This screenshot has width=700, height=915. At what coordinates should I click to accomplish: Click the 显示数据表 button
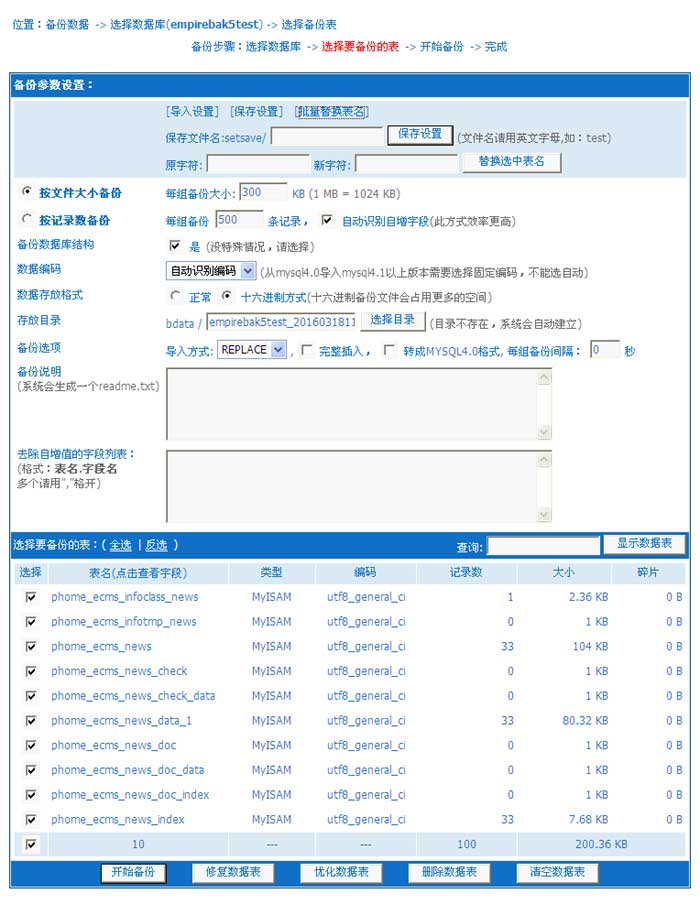coord(644,544)
